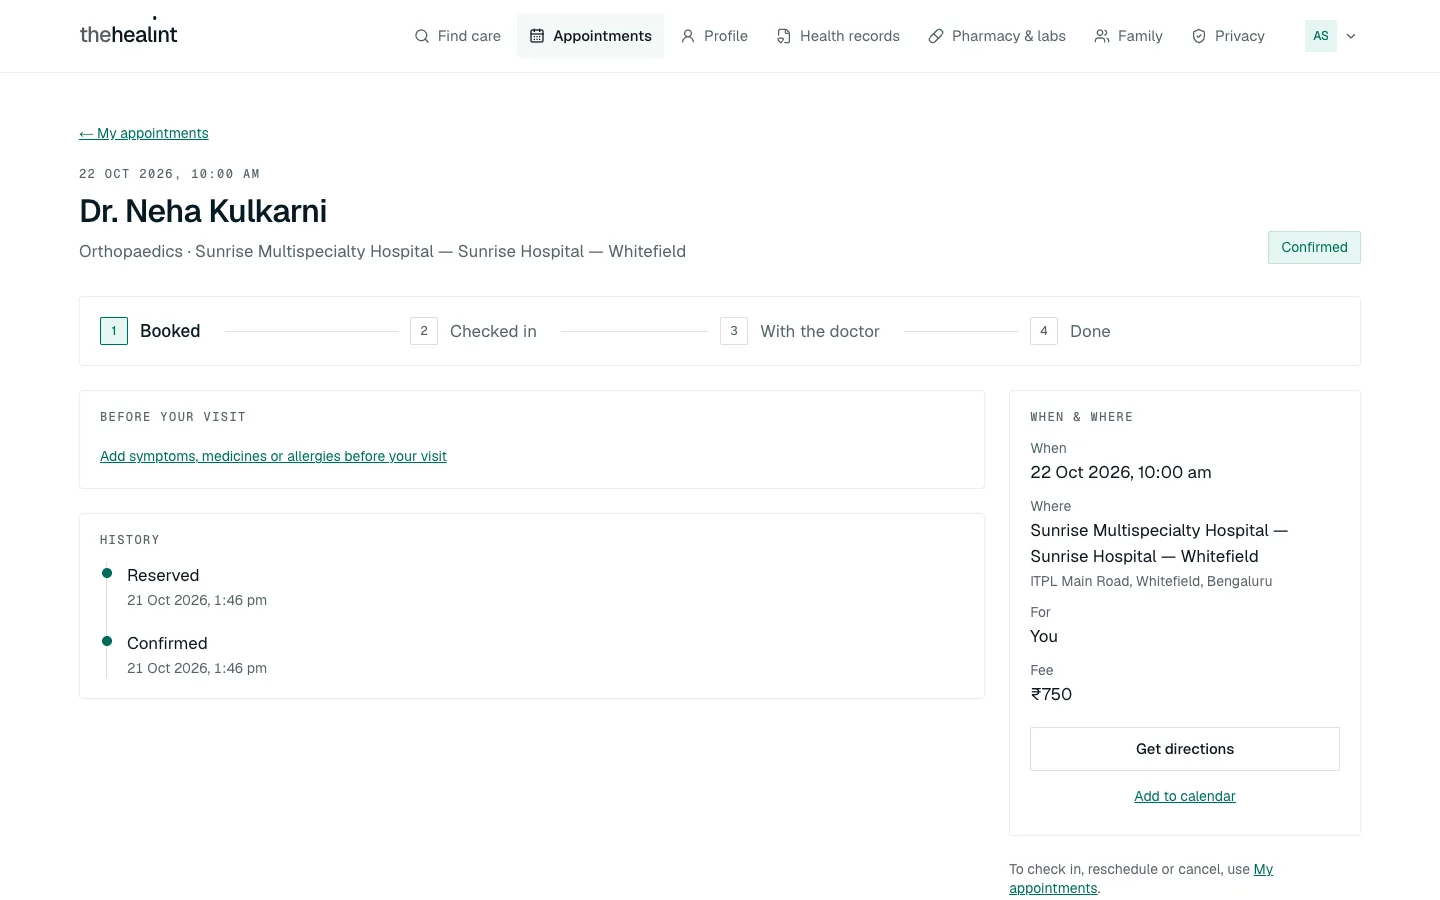Go back via the My appointments link

(144, 133)
